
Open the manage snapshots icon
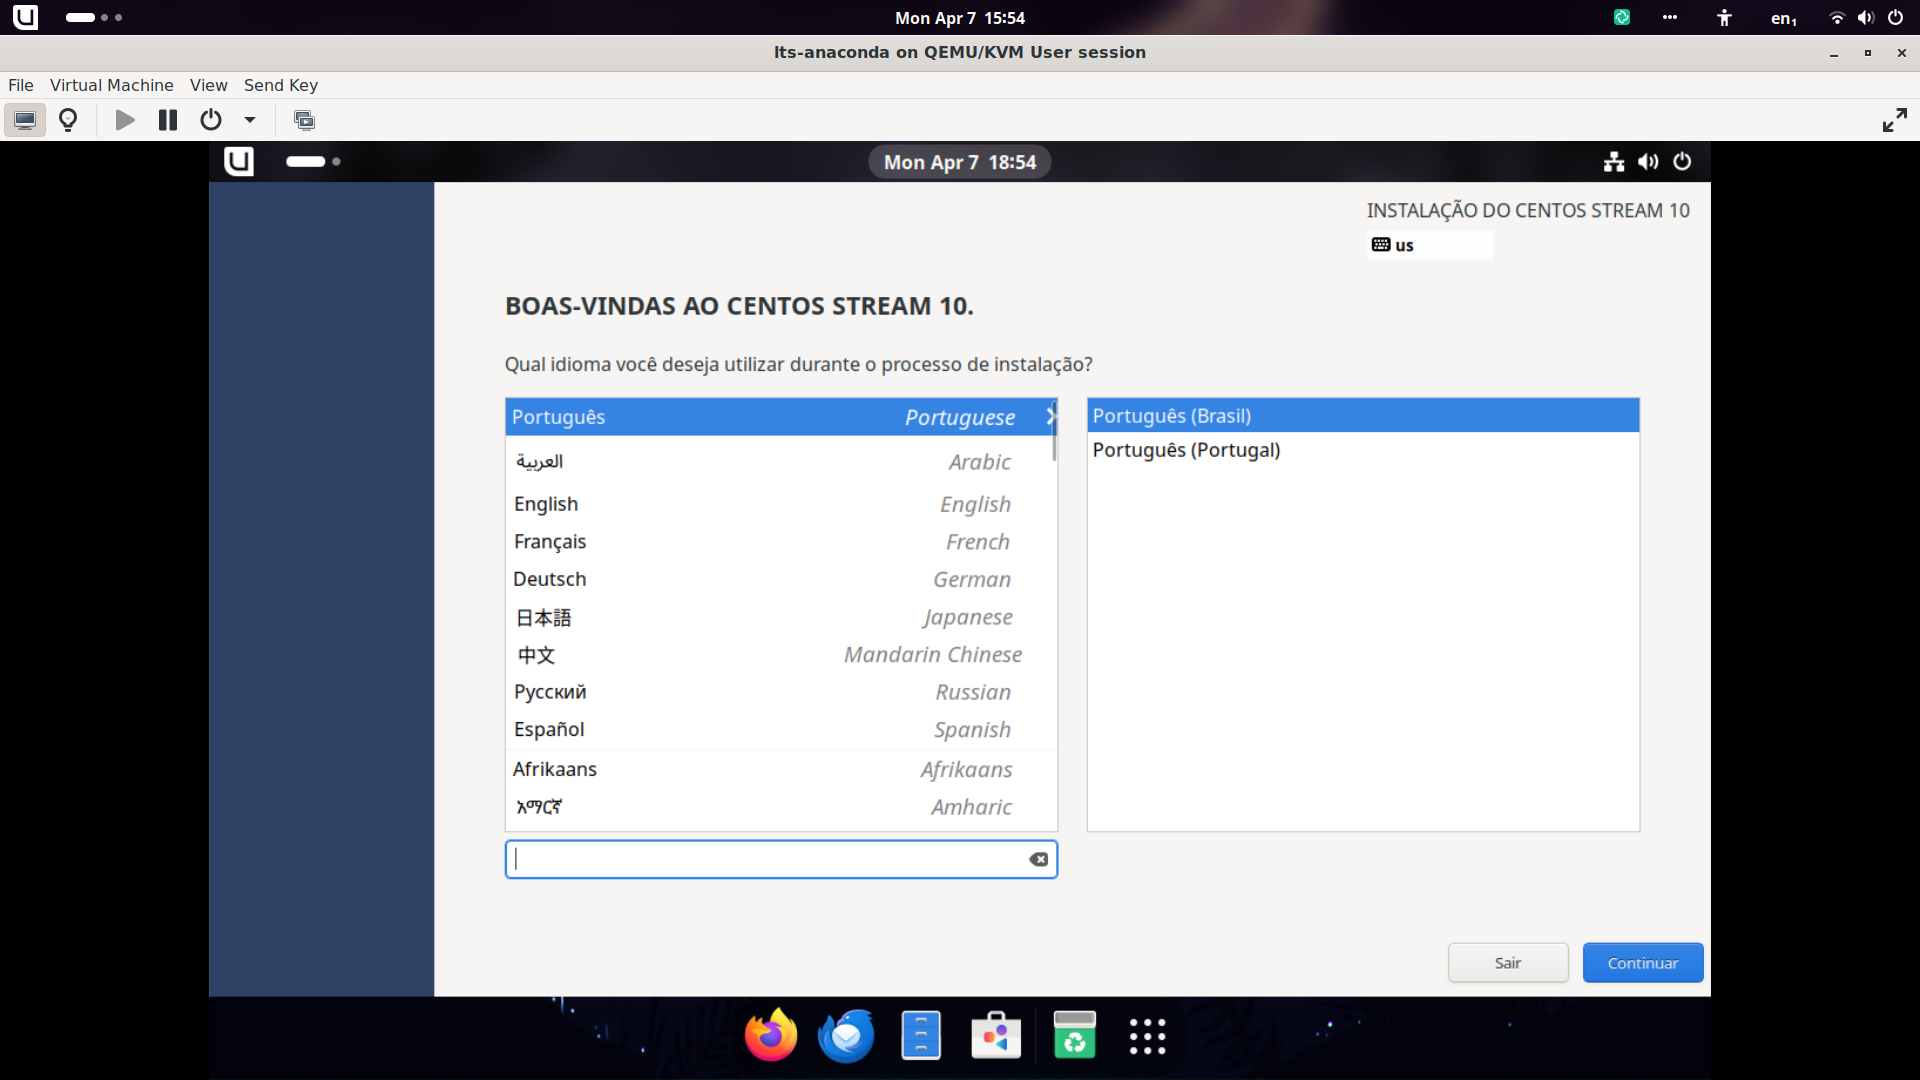(x=304, y=120)
